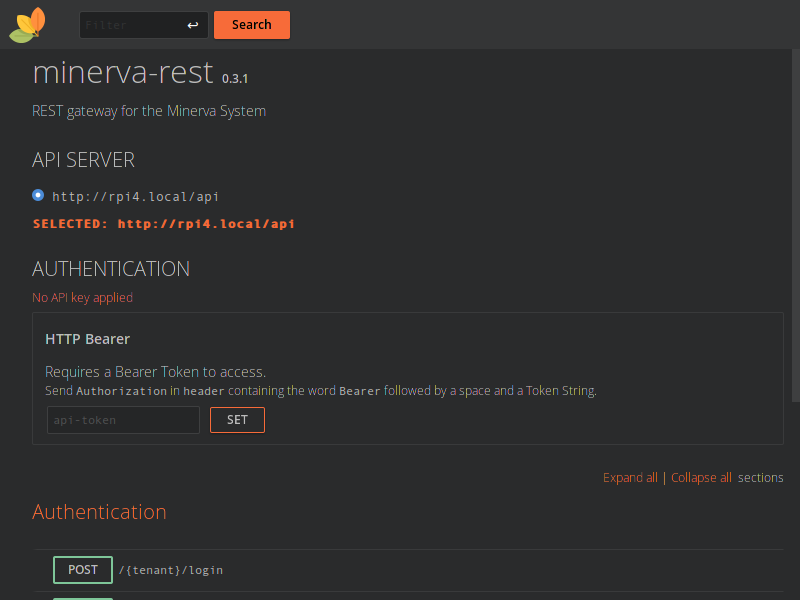Click the minerva-rest title heading
Screen dimensions: 800x600
[123, 72]
